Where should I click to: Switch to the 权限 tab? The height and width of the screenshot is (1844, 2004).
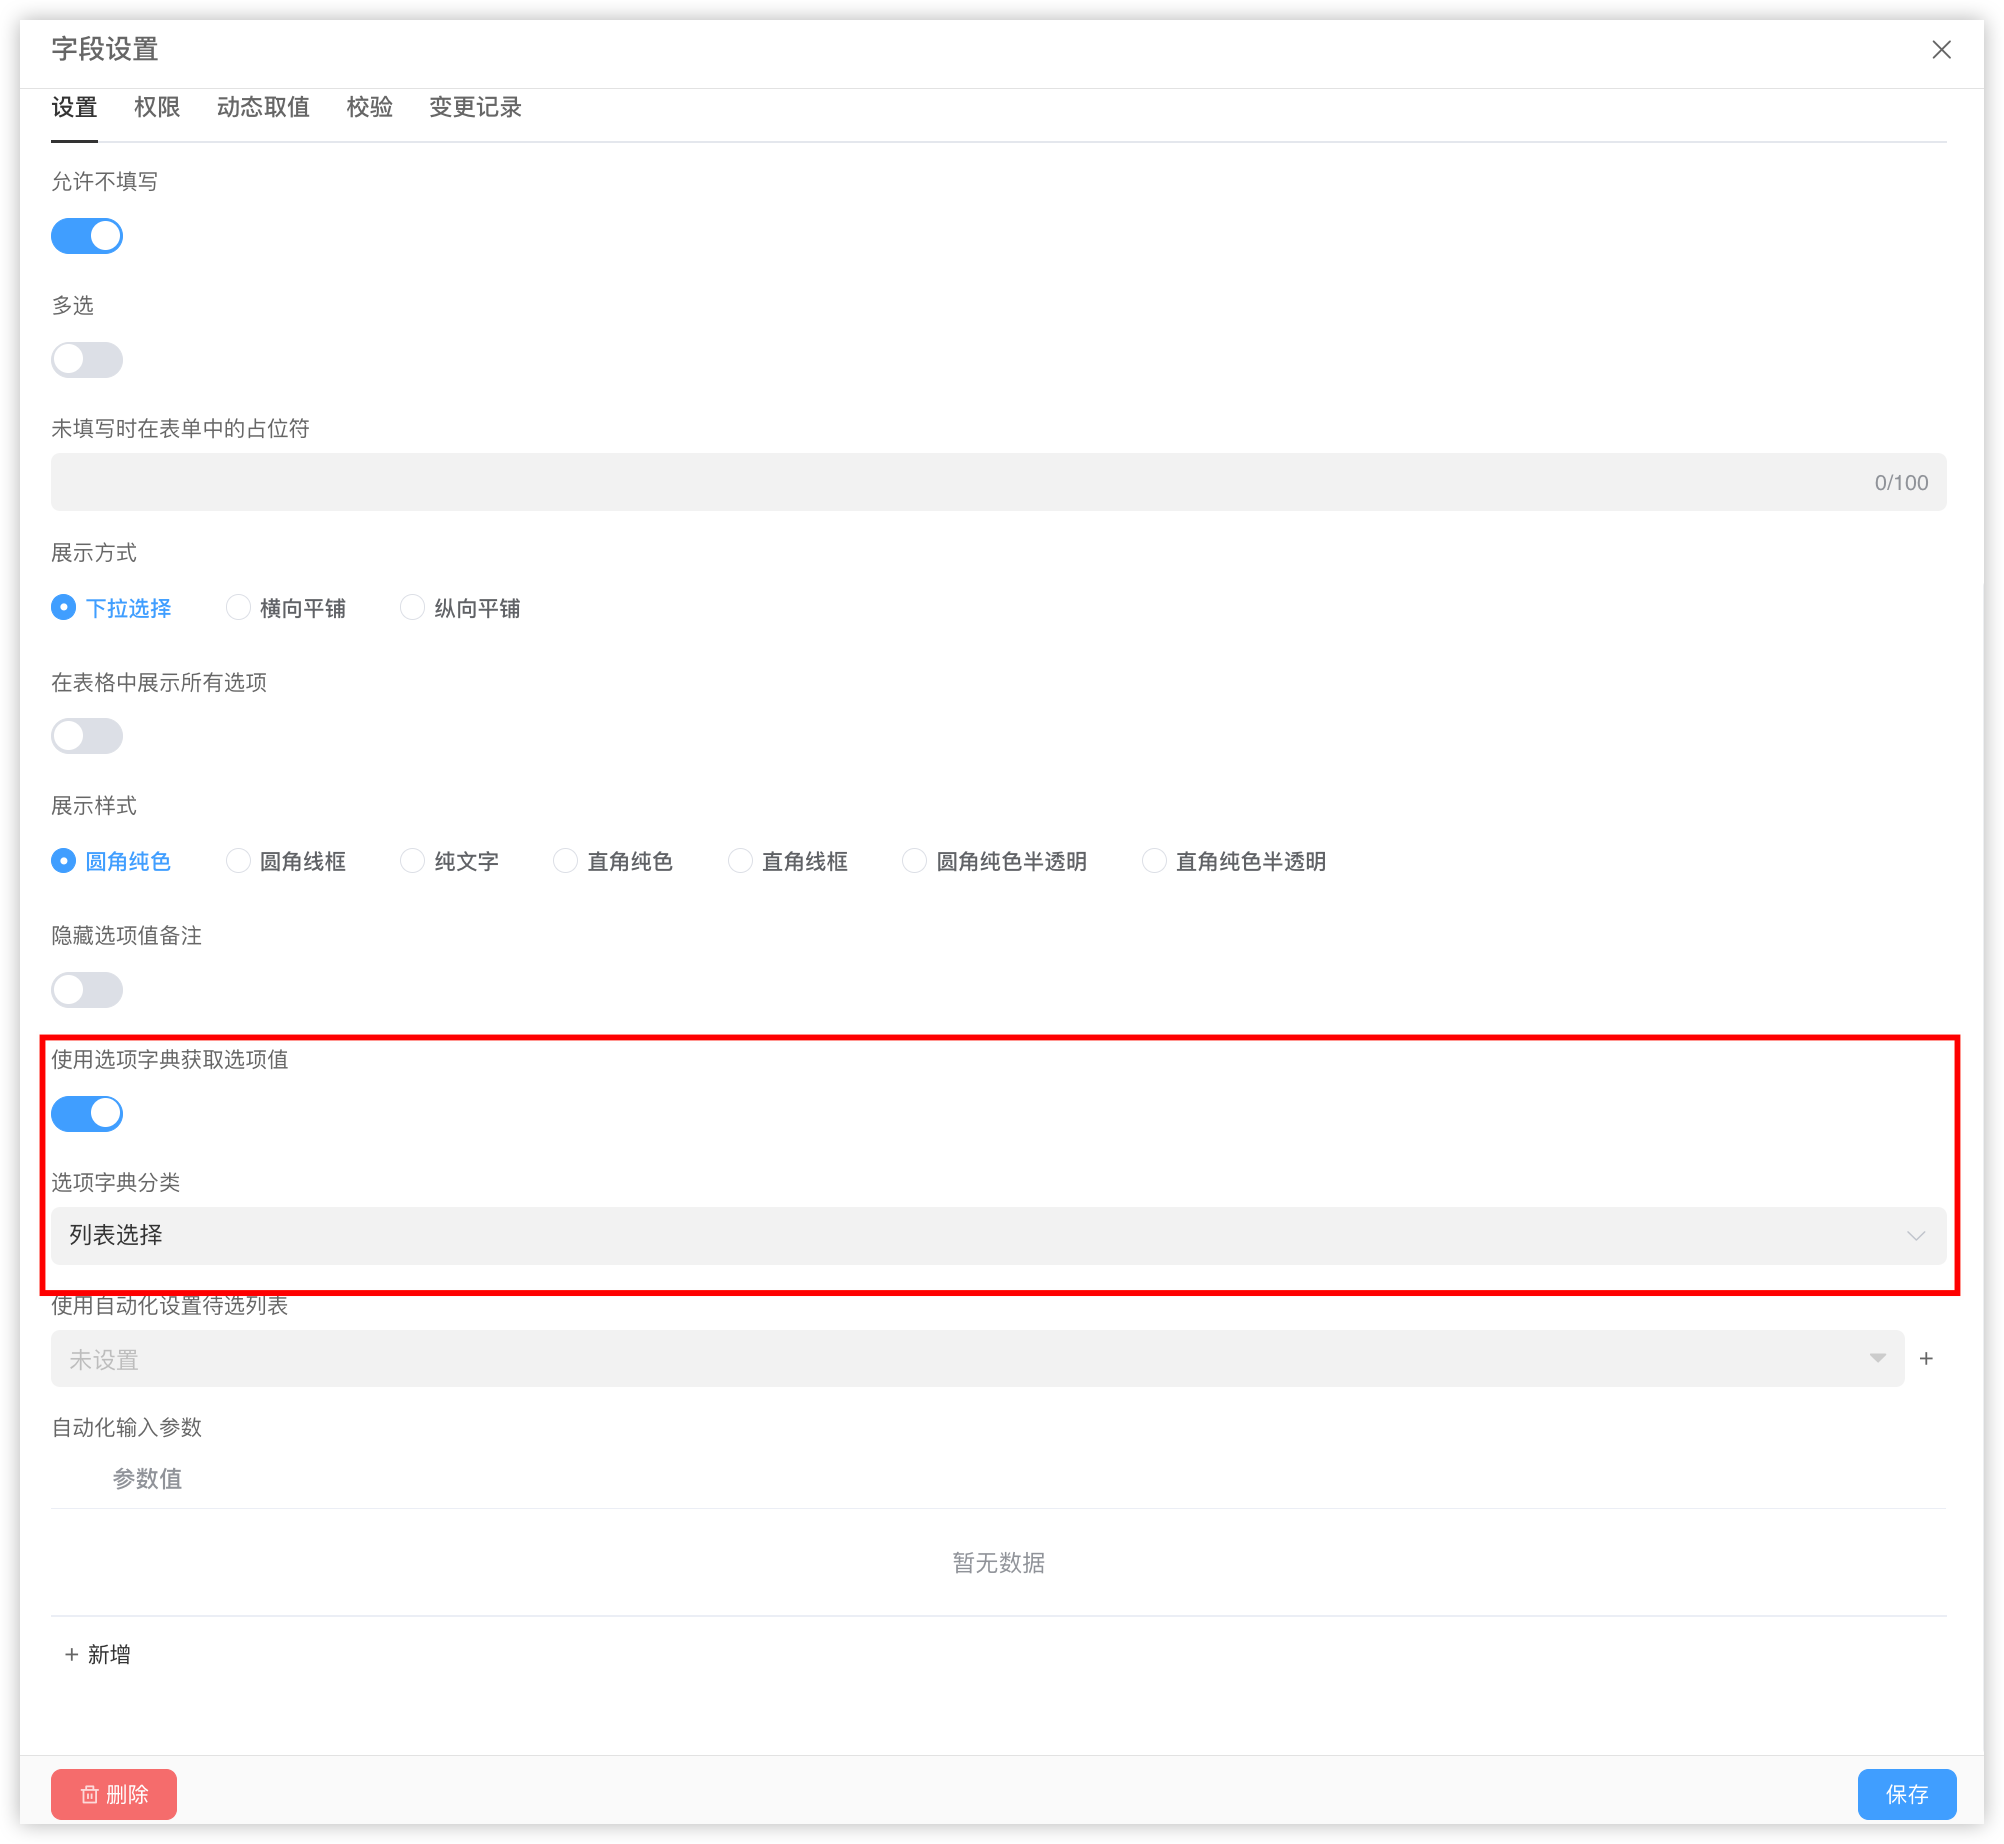tap(157, 107)
